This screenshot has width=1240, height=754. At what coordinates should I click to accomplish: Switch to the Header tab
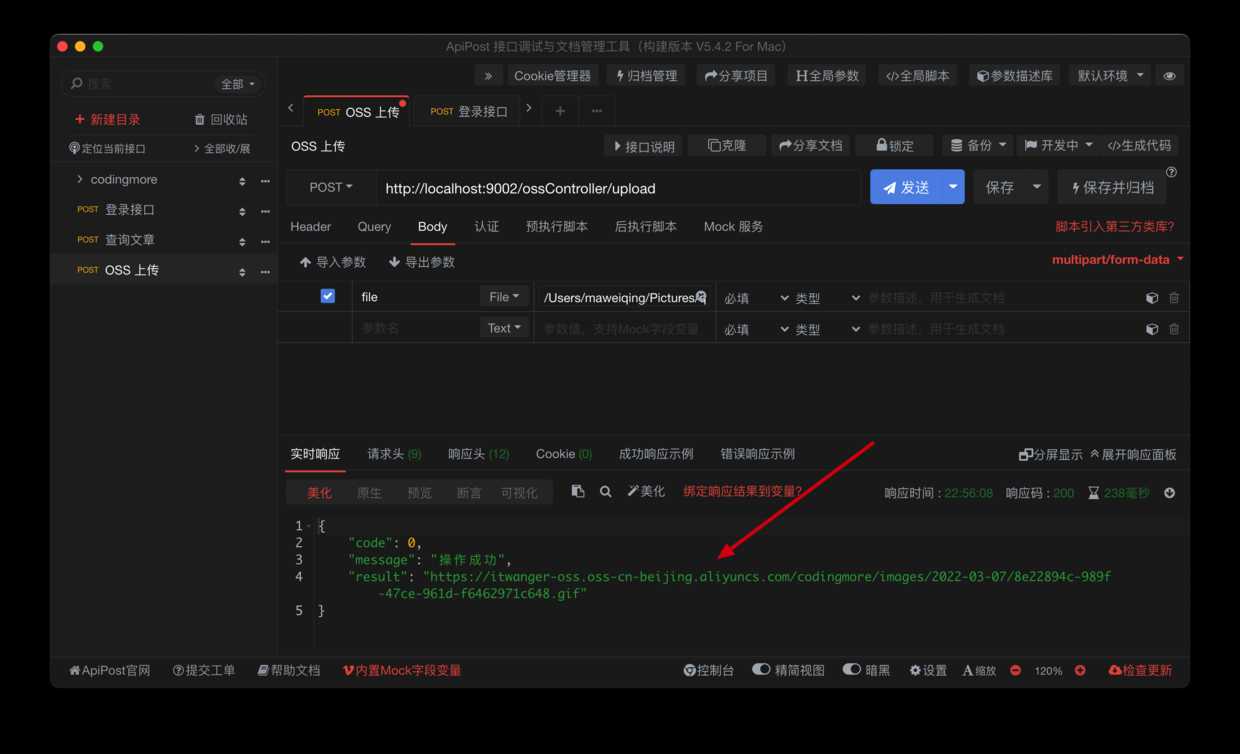click(311, 227)
